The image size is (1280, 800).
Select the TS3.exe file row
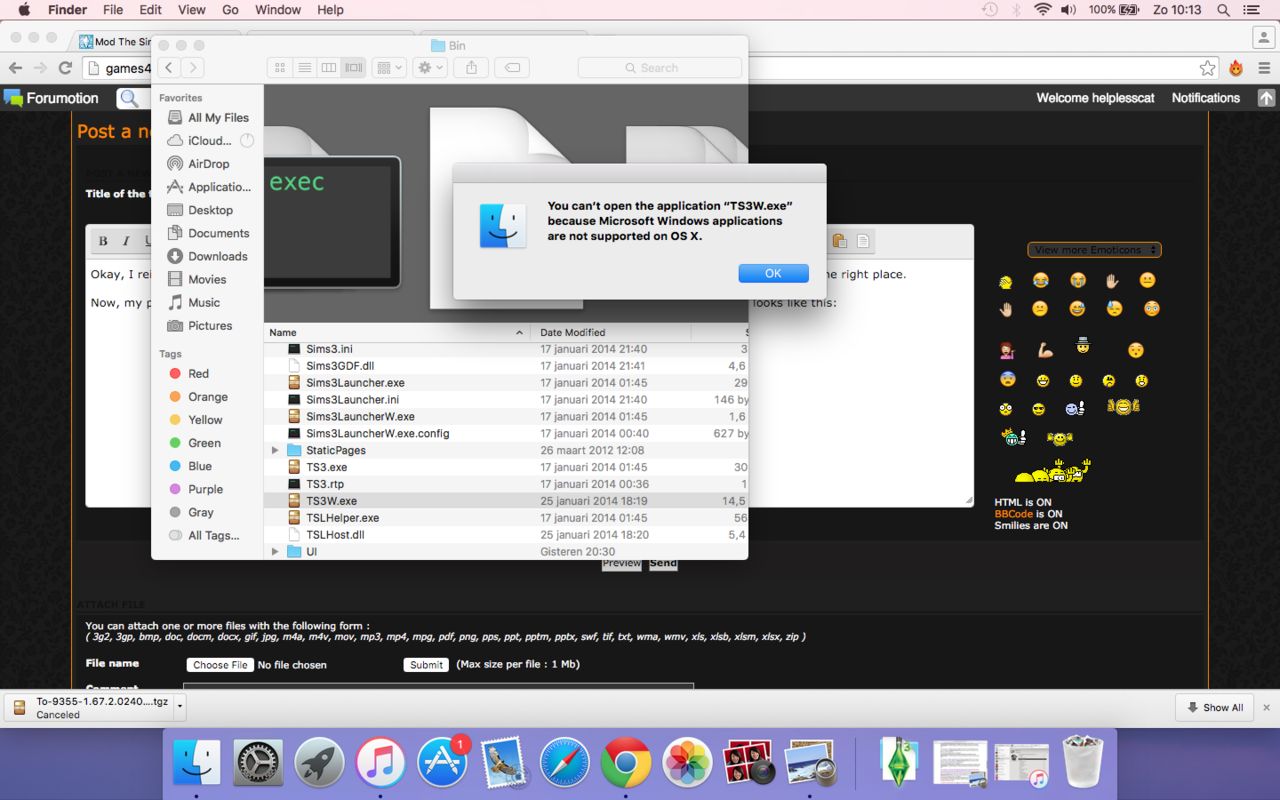(x=506, y=467)
